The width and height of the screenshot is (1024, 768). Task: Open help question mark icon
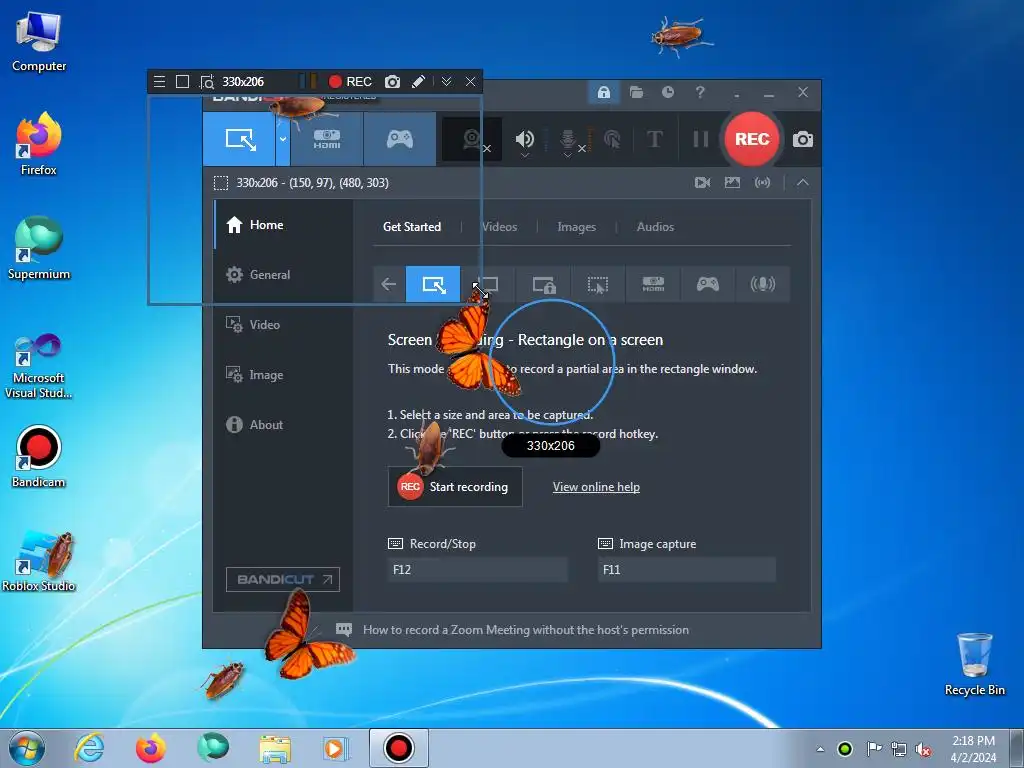[x=700, y=92]
